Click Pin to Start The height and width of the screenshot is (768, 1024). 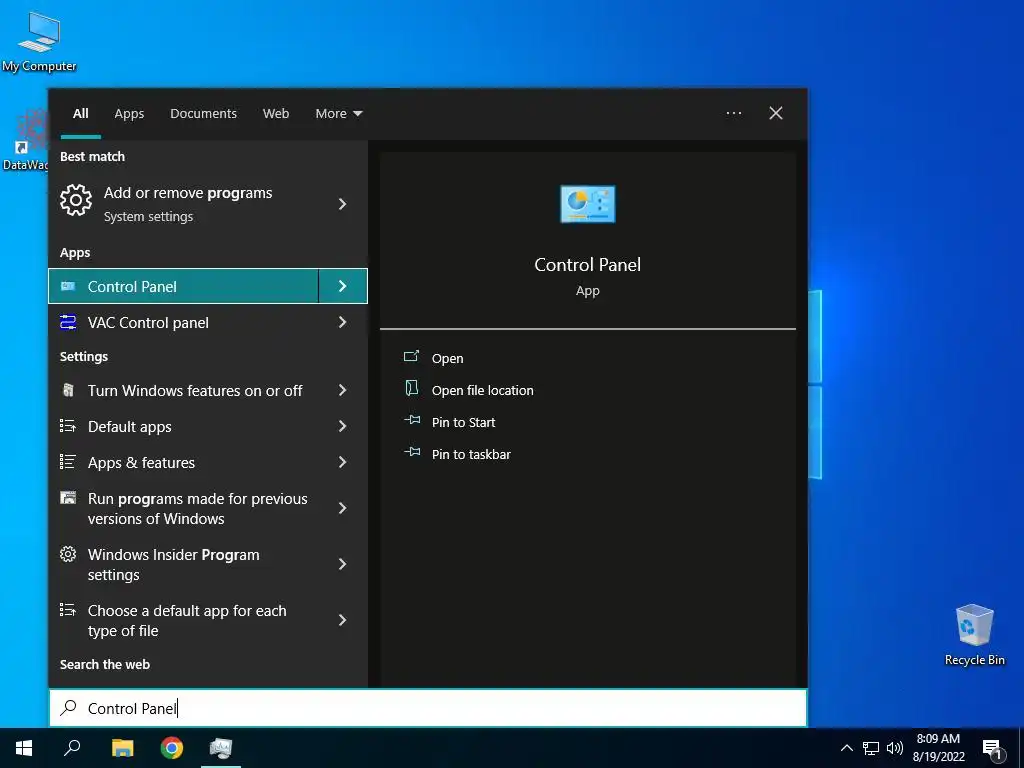[463, 422]
